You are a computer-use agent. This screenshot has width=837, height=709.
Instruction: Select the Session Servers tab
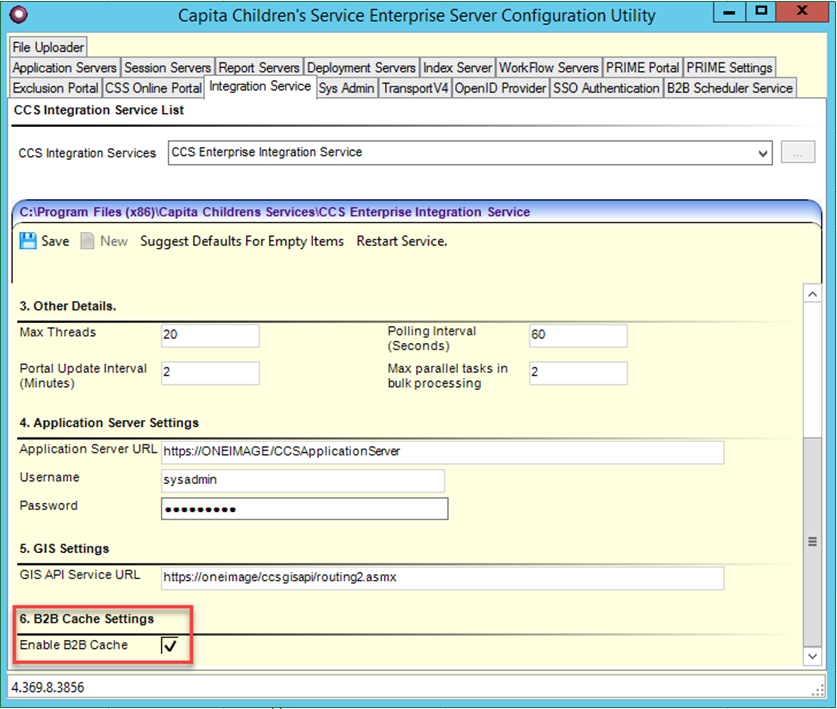click(x=168, y=68)
